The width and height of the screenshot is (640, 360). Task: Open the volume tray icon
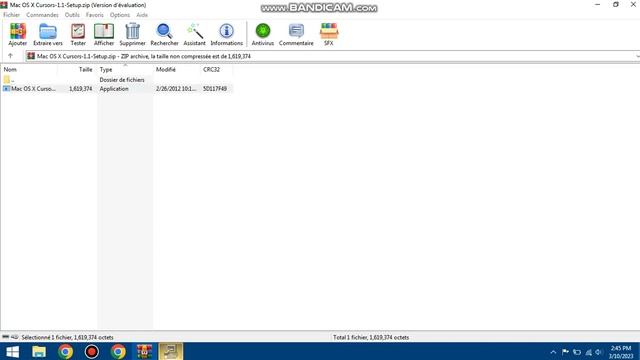599,352
